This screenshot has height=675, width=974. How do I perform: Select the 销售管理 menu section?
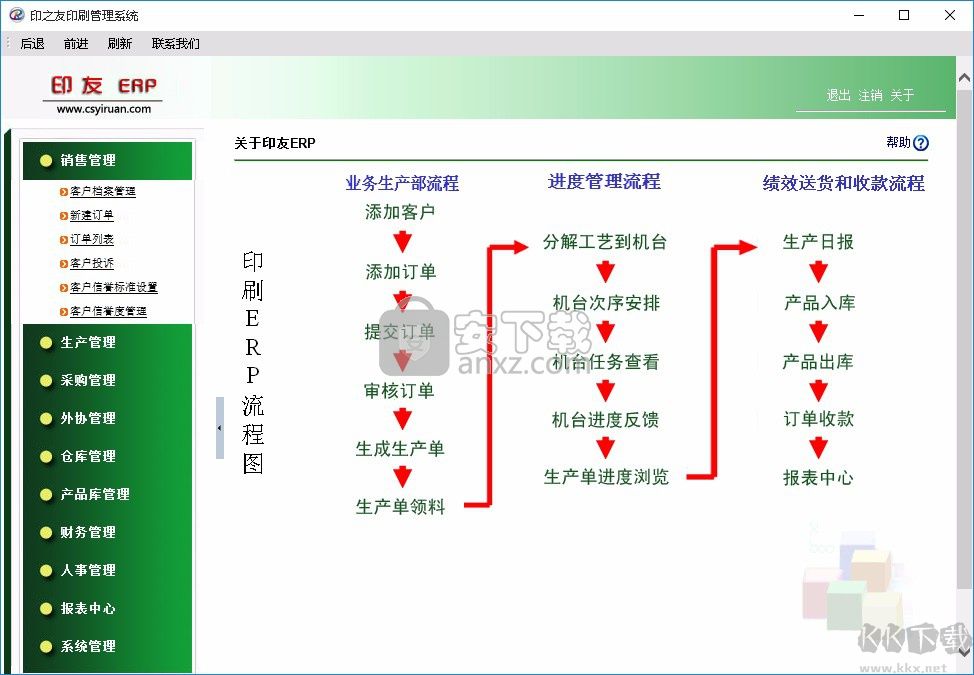(88, 160)
